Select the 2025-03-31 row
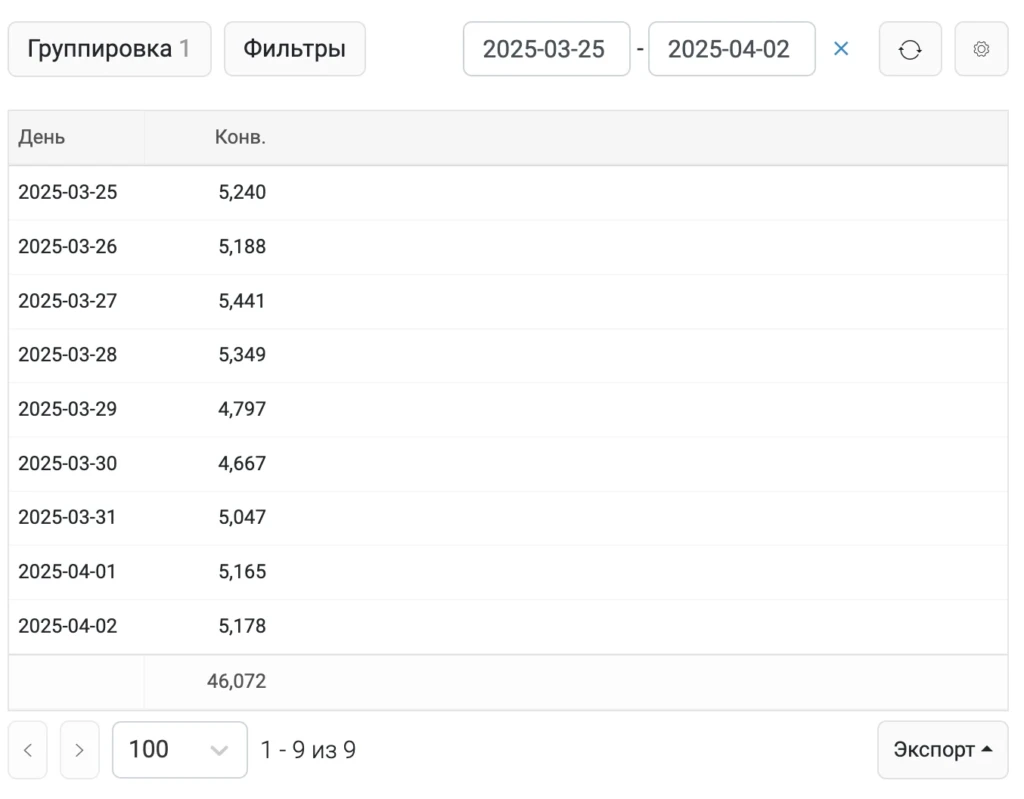 point(508,517)
